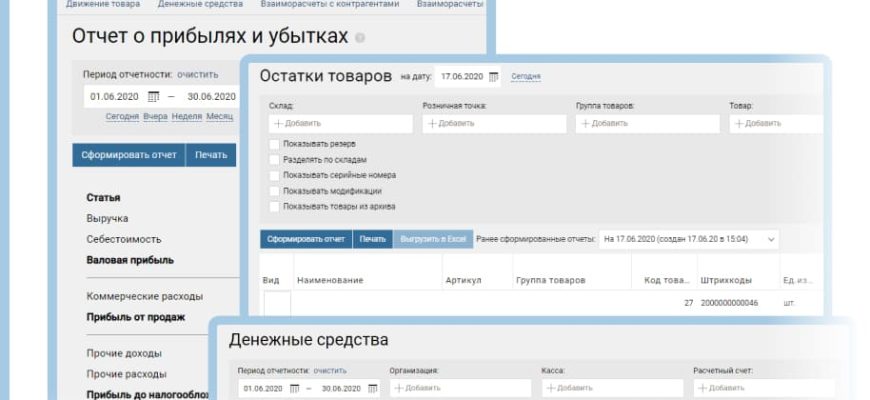Screen dimensions: 870x400
Task: Tick Показывать модификации checkbox
Action: 274,190
